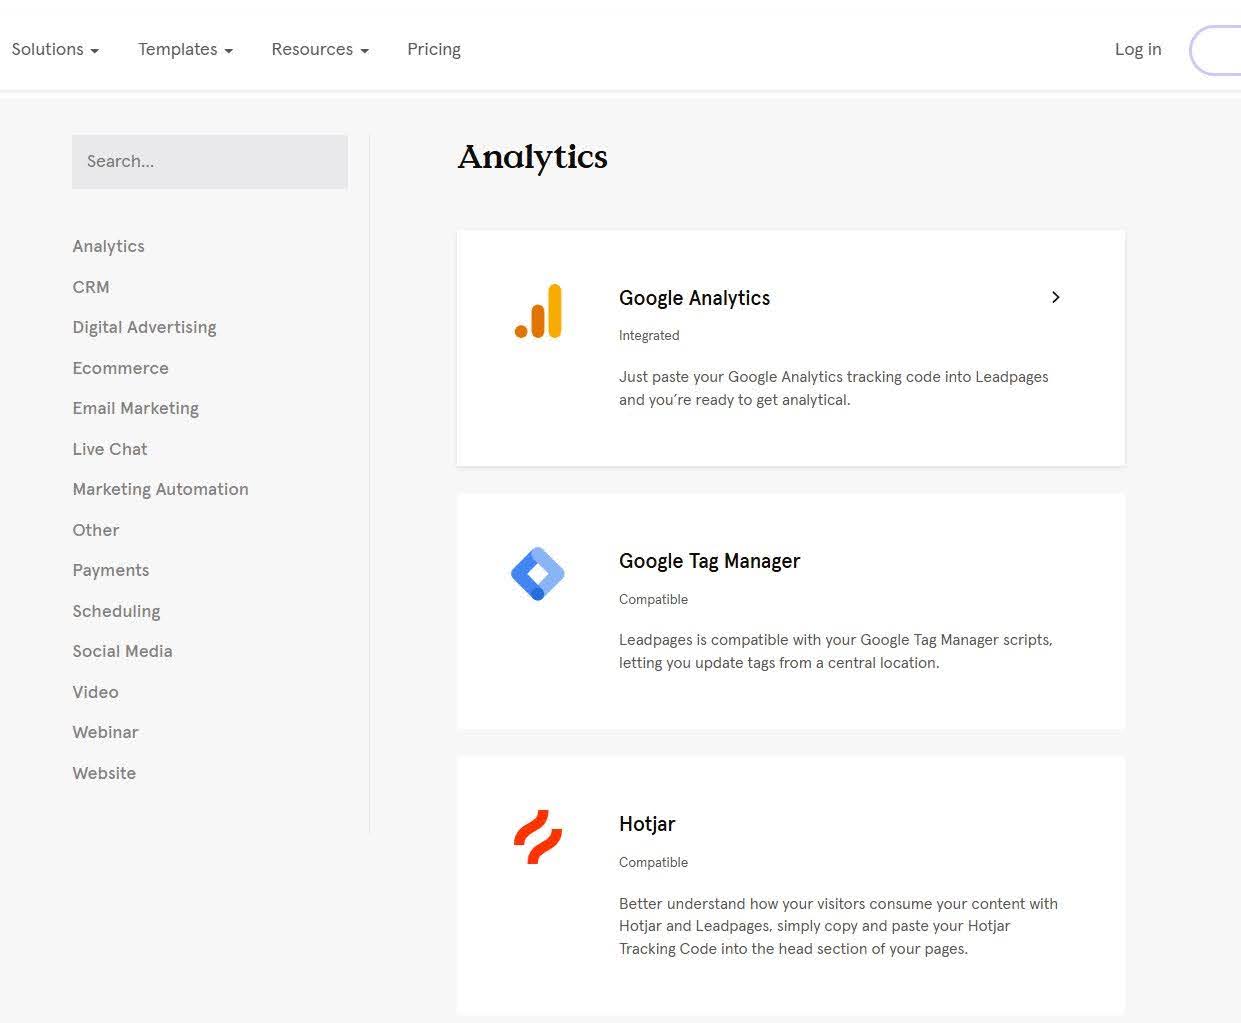Select the Live Chat category
This screenshot has width=1241, height=1023.
coord(109,449)
